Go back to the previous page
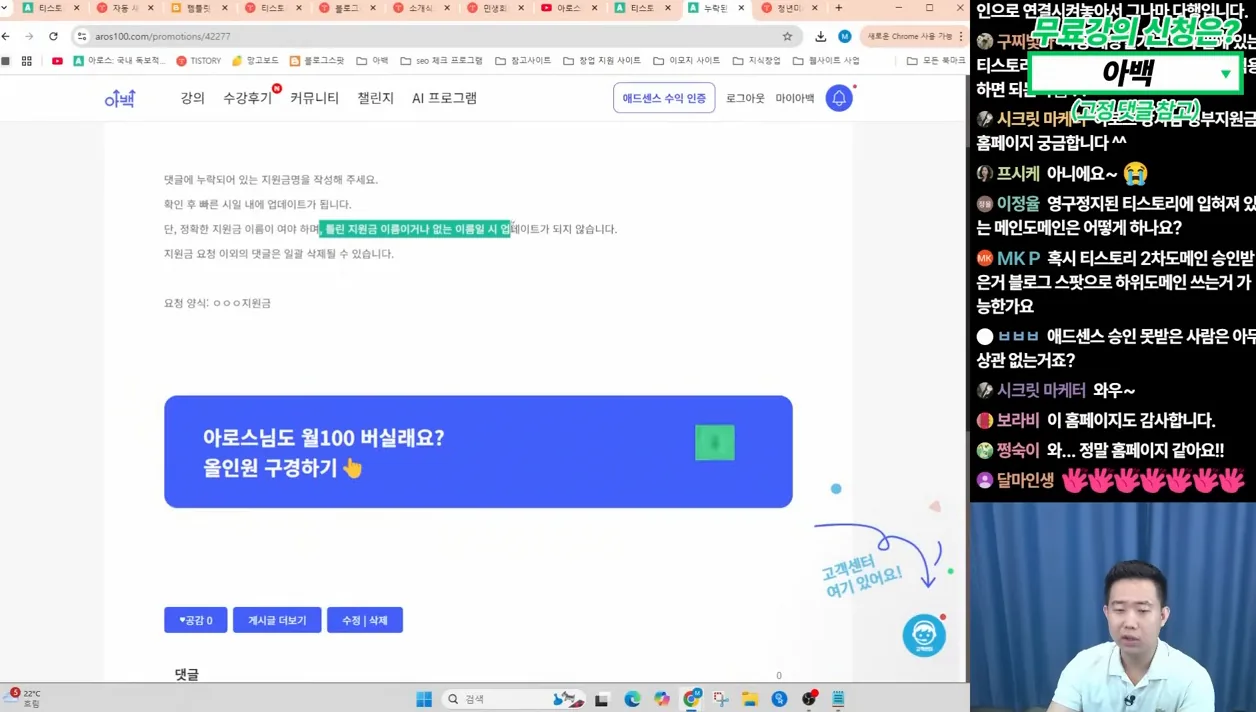The width and height of the screenshot is (1256, 712). pos(7,36)
